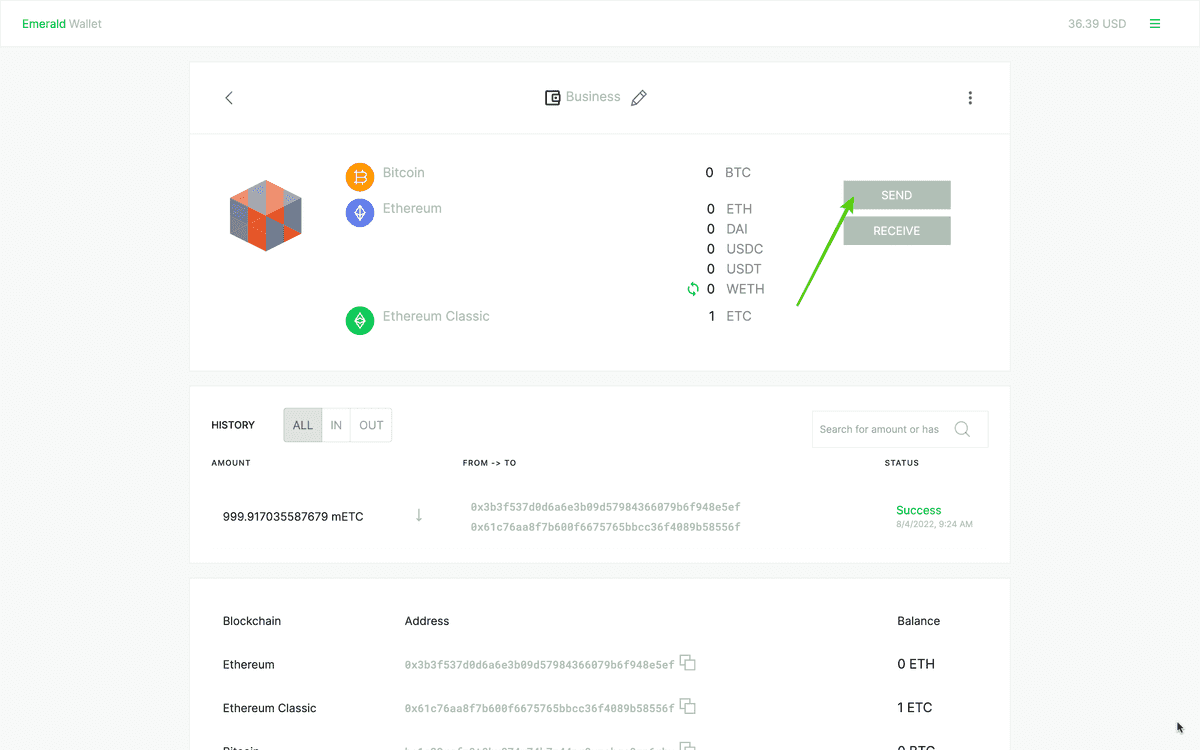Click the wallet cube avatar image

pos(265,215)
